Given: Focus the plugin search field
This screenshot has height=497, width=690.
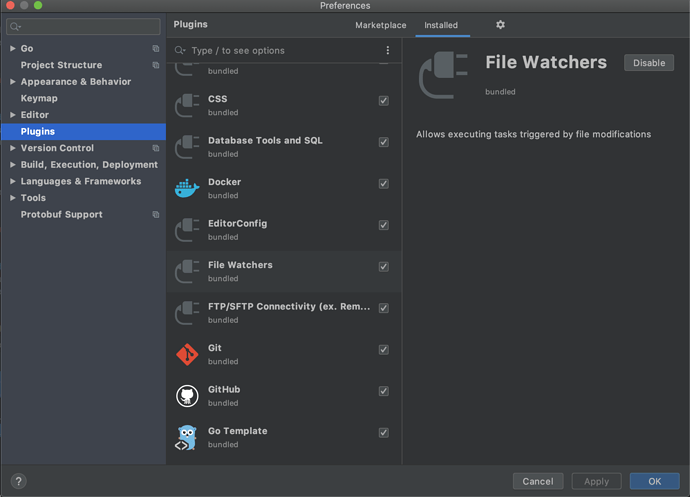Looking at the screenshot, I should [x=282, y=50].
